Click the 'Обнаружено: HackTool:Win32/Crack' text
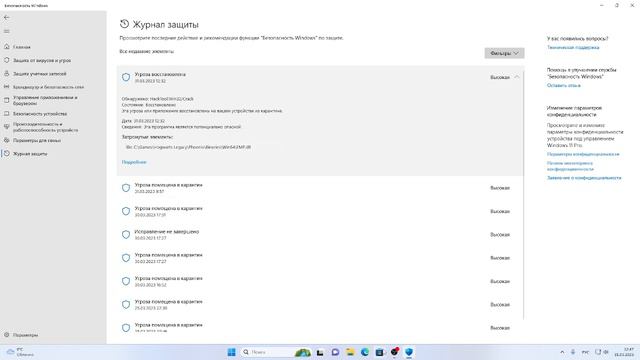This screenshot has height=360, width=640. point(158,99)
